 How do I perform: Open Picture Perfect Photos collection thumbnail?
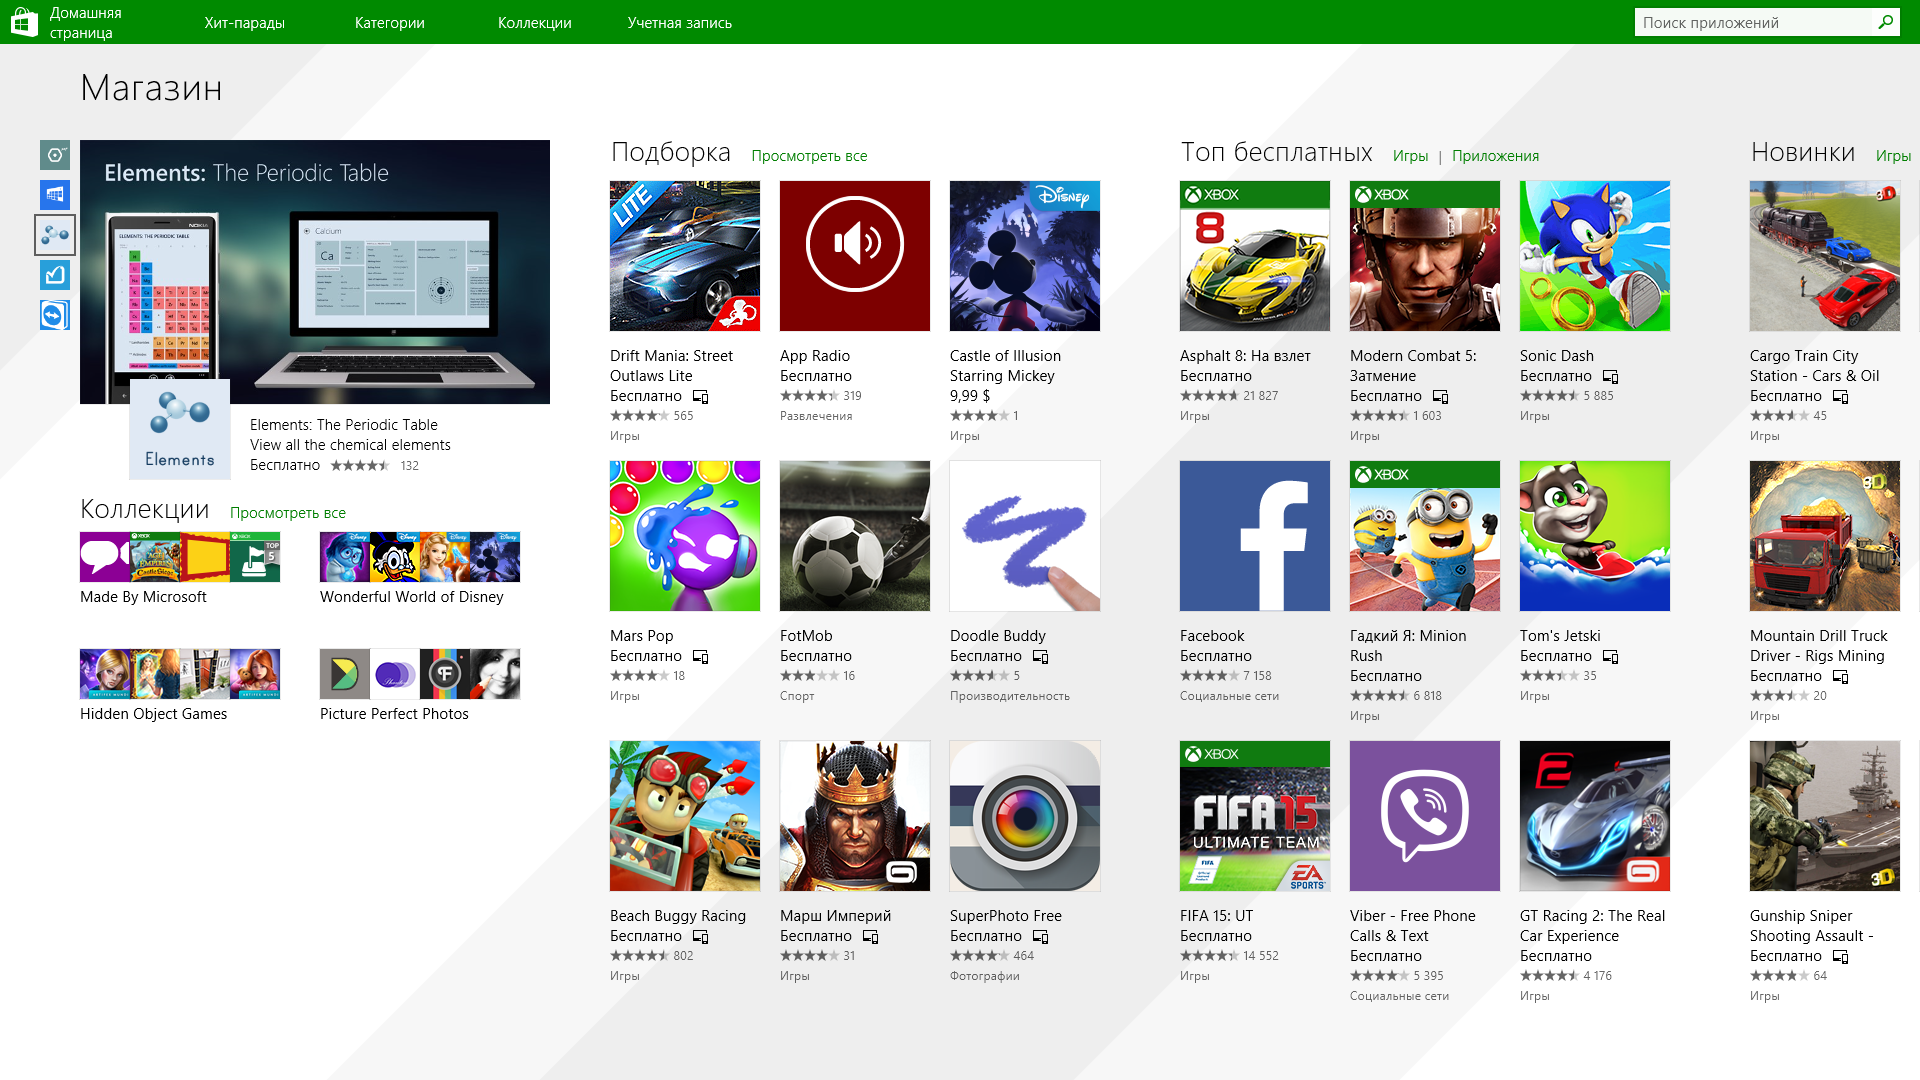[420, 674]
